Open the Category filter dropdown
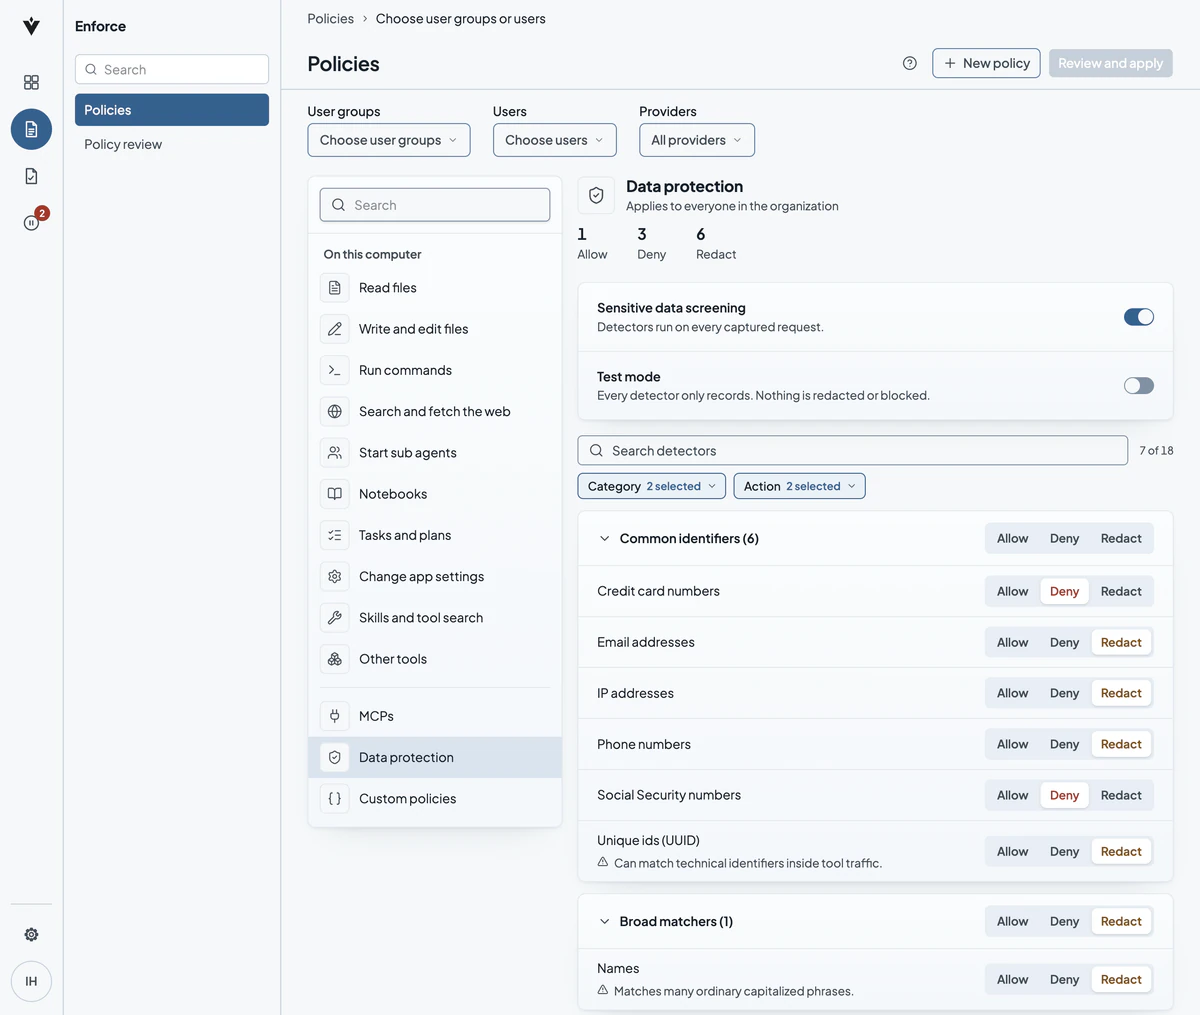 [651, 486]
